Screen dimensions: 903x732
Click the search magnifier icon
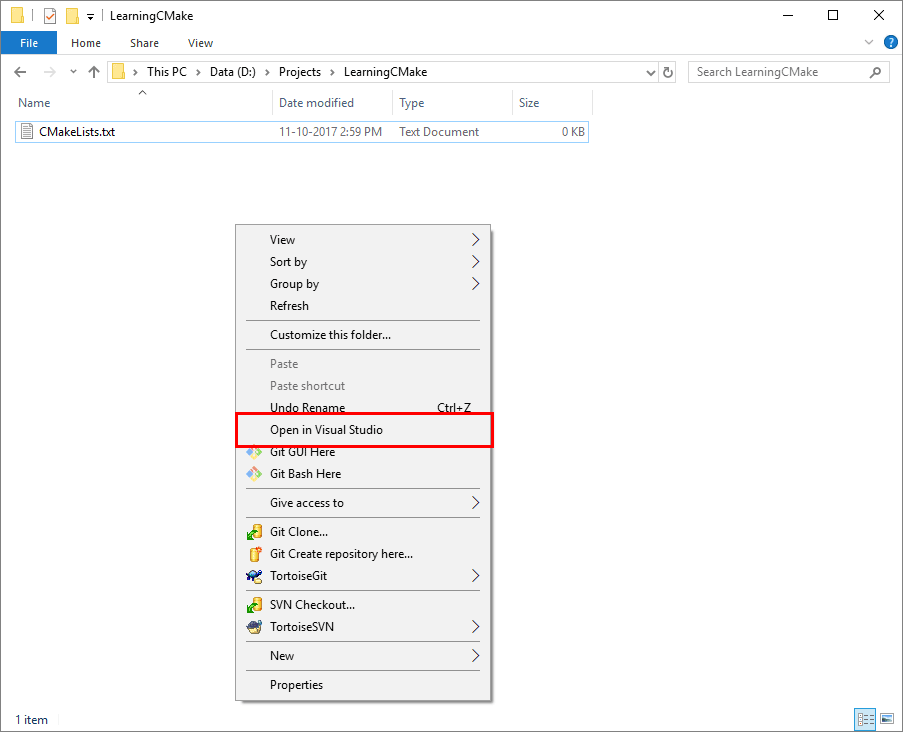pos(875,73)
